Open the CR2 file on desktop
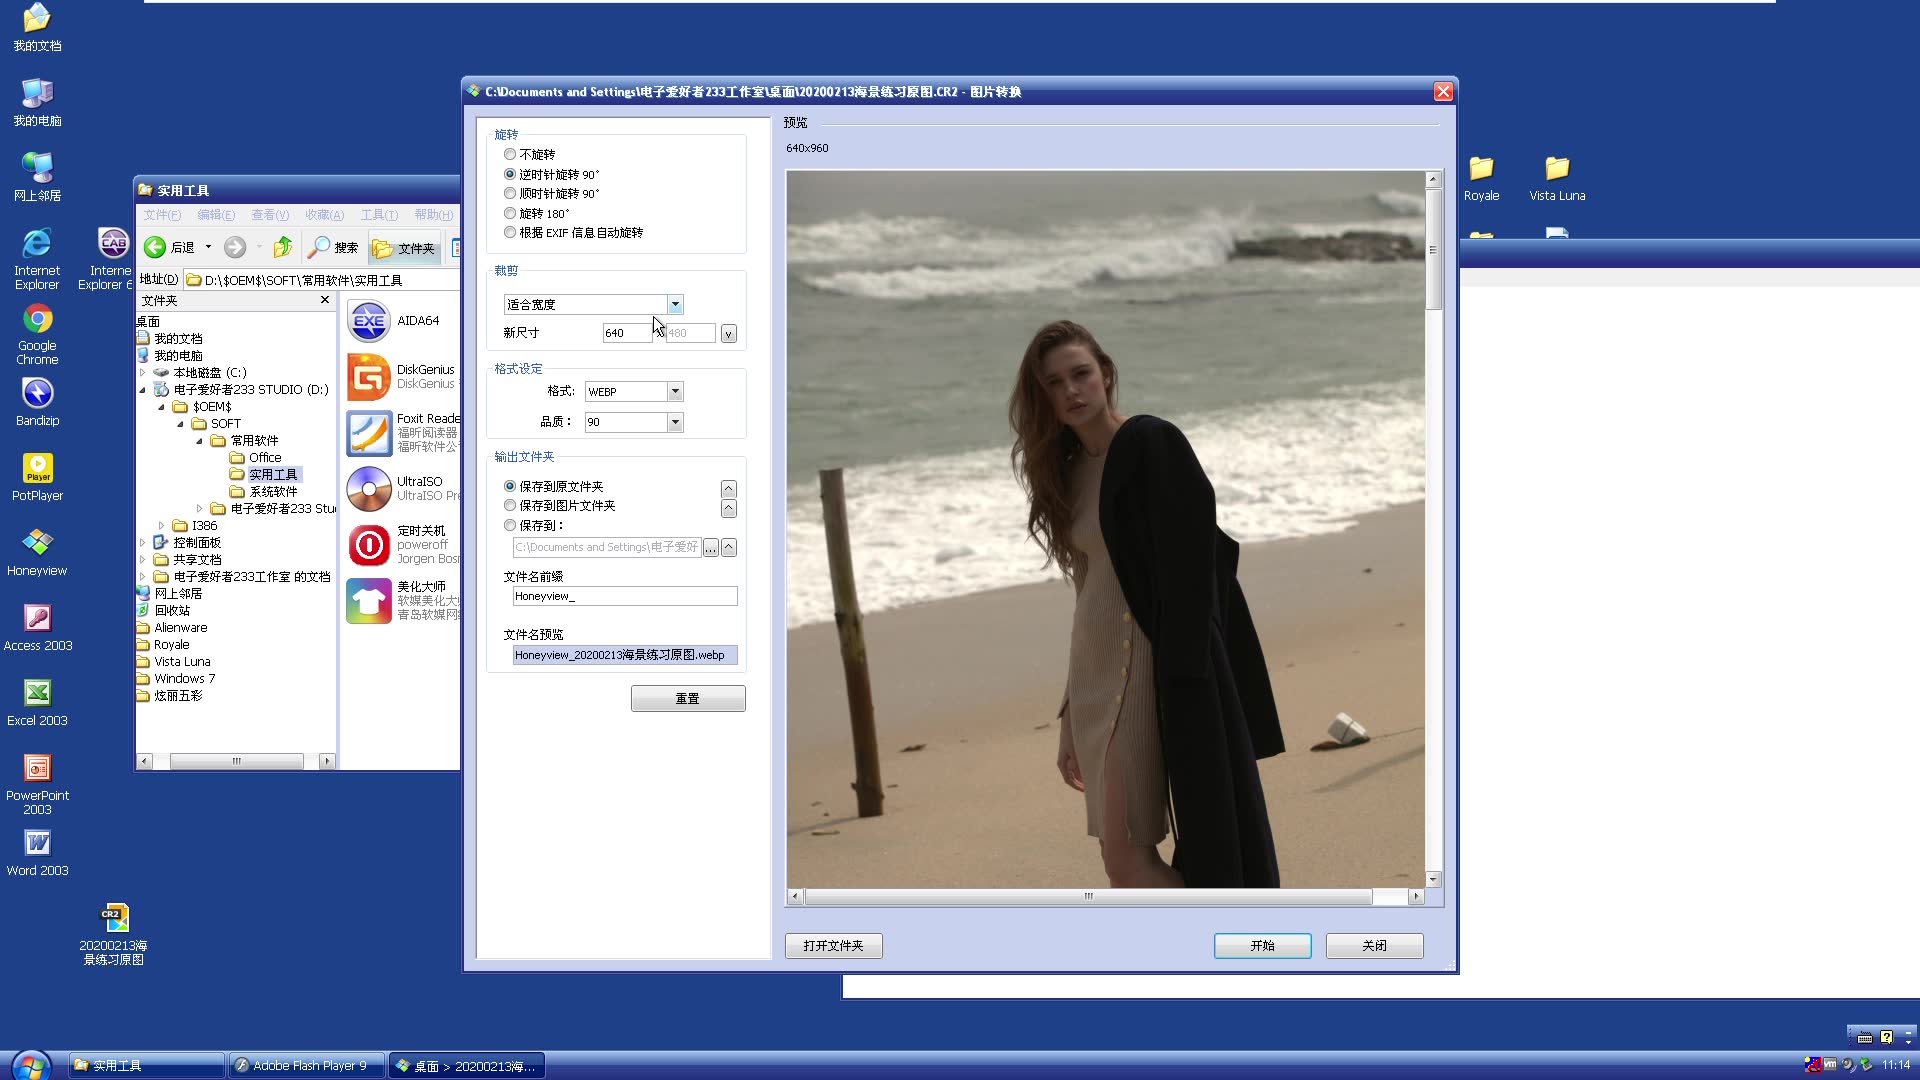Viewport: 1920px width, 1080px height. (x=114, y=917)
